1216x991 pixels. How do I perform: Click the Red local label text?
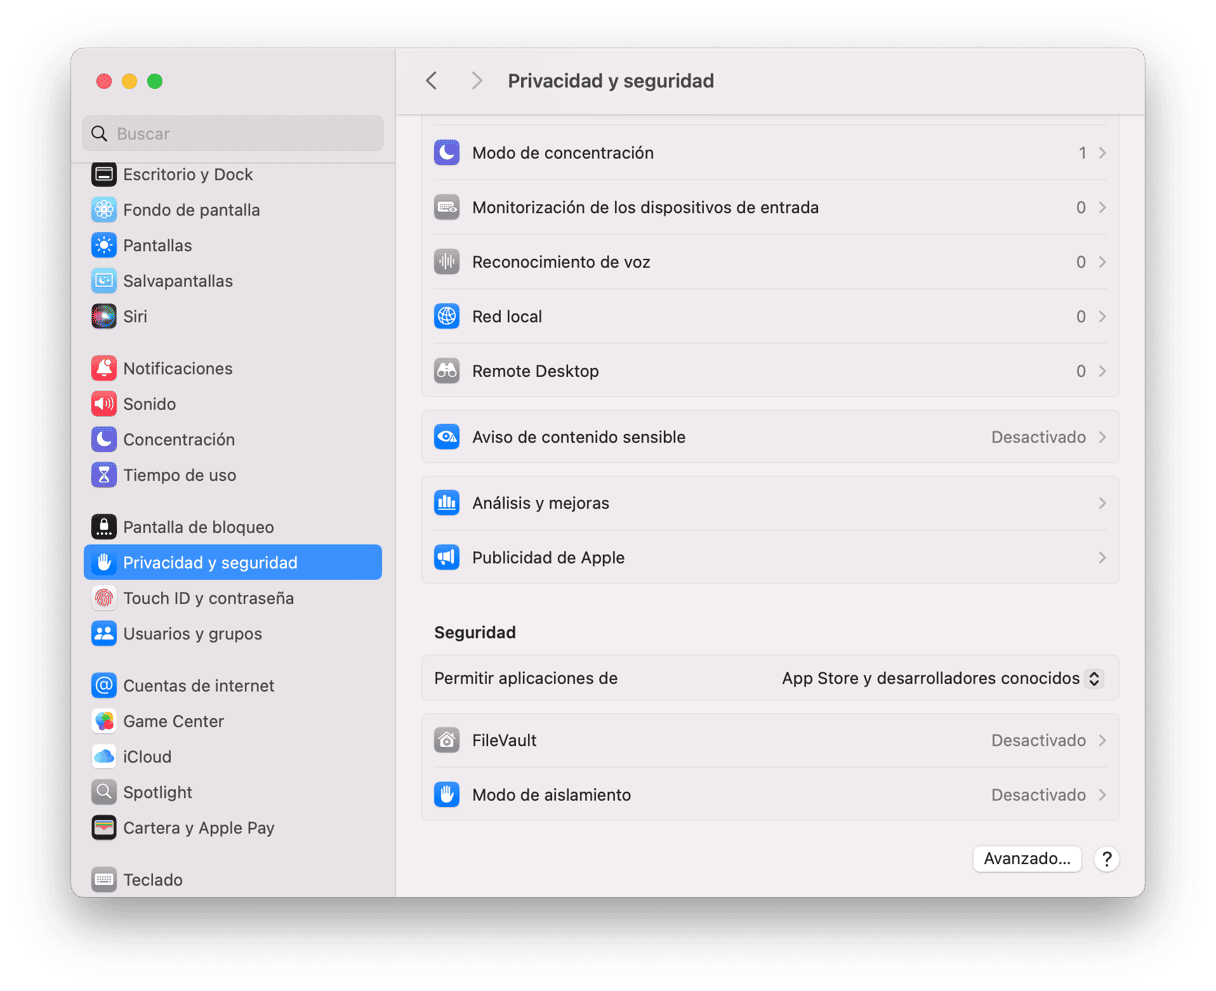[x=507, y=316]
